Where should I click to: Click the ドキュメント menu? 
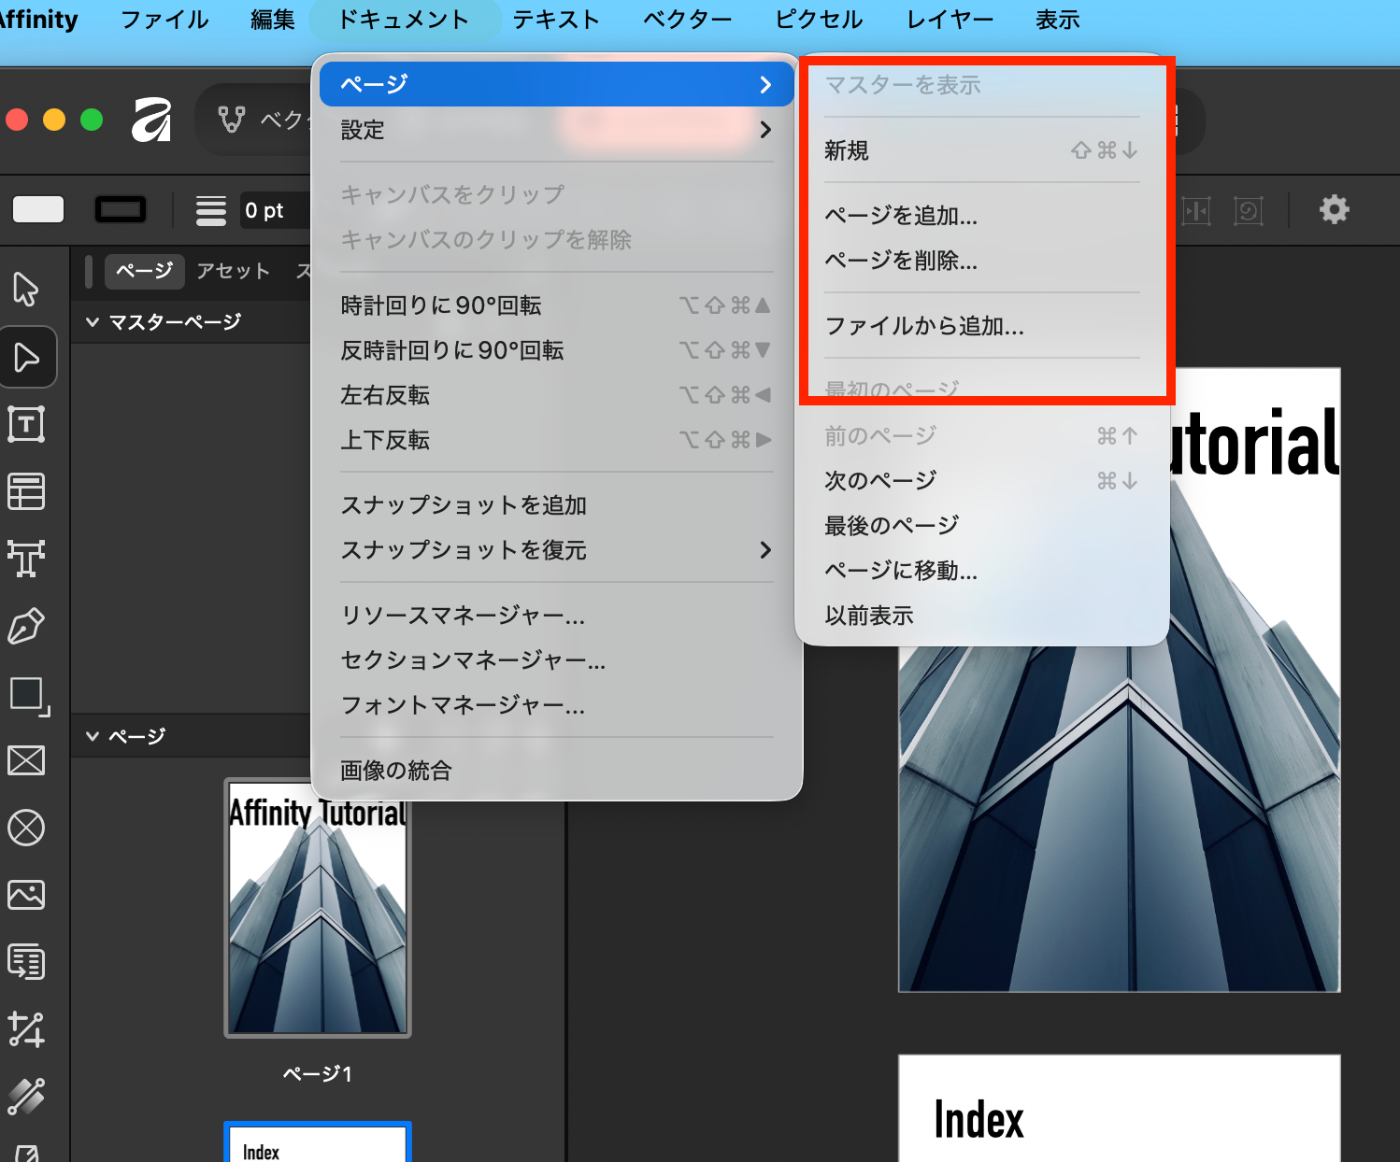(404, 20)
